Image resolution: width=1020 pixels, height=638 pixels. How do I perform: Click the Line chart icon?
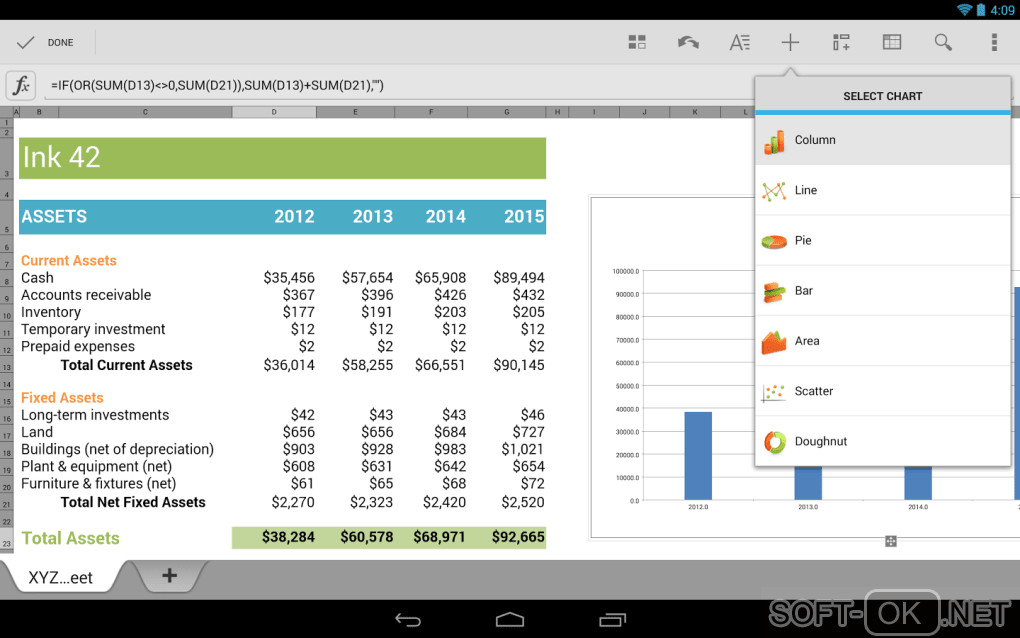coord(774,191)
